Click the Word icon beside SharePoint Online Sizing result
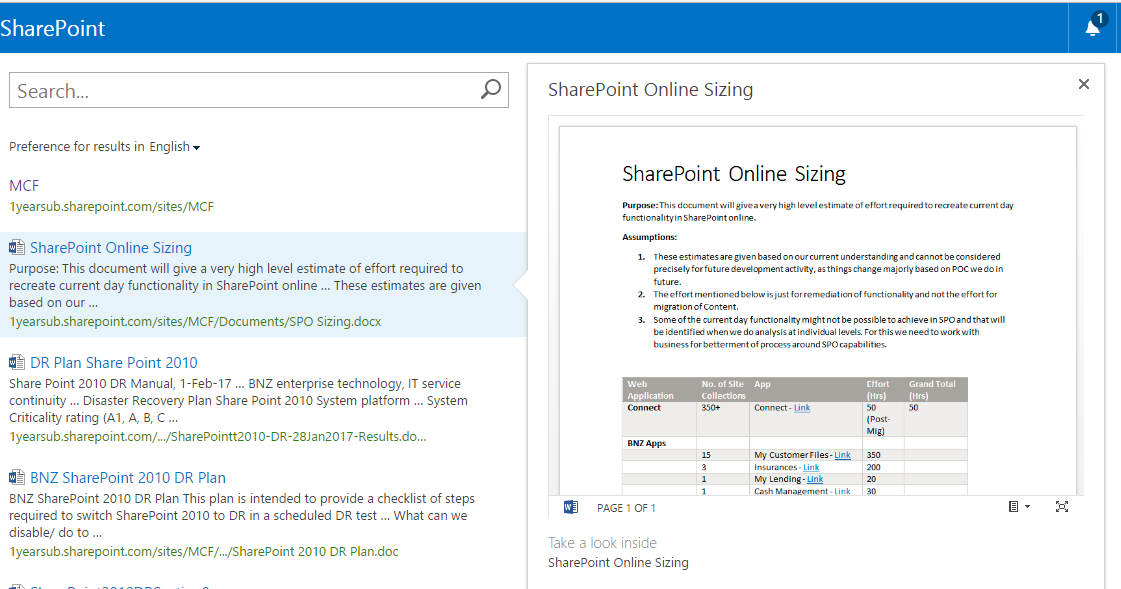Image resolution: width=1121 pixels, height=589 pixels. pyautogui.click(x=15, y=247)
